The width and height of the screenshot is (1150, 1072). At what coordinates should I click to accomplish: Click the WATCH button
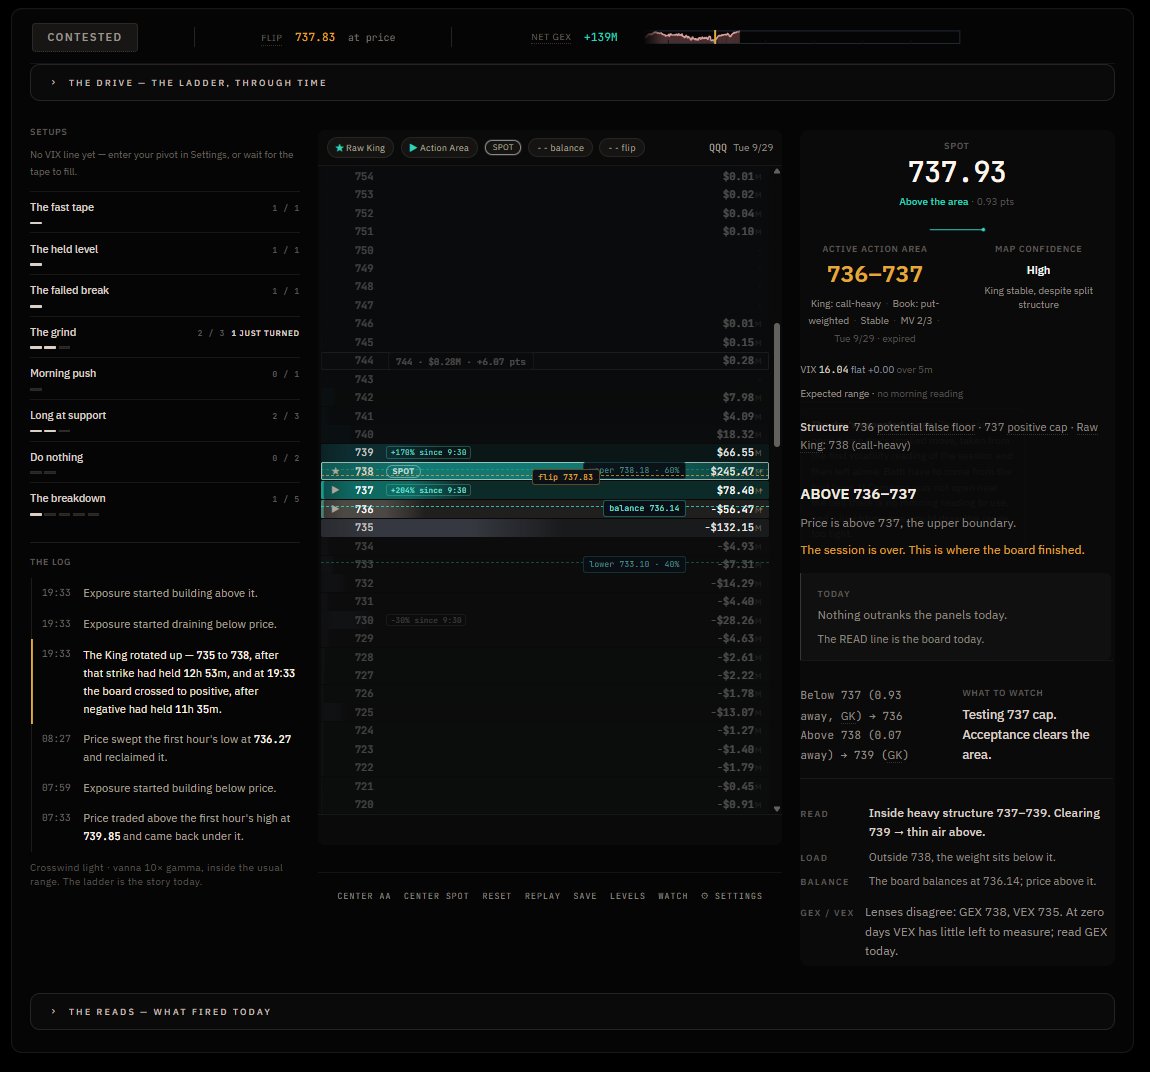(x=673, y=896)
